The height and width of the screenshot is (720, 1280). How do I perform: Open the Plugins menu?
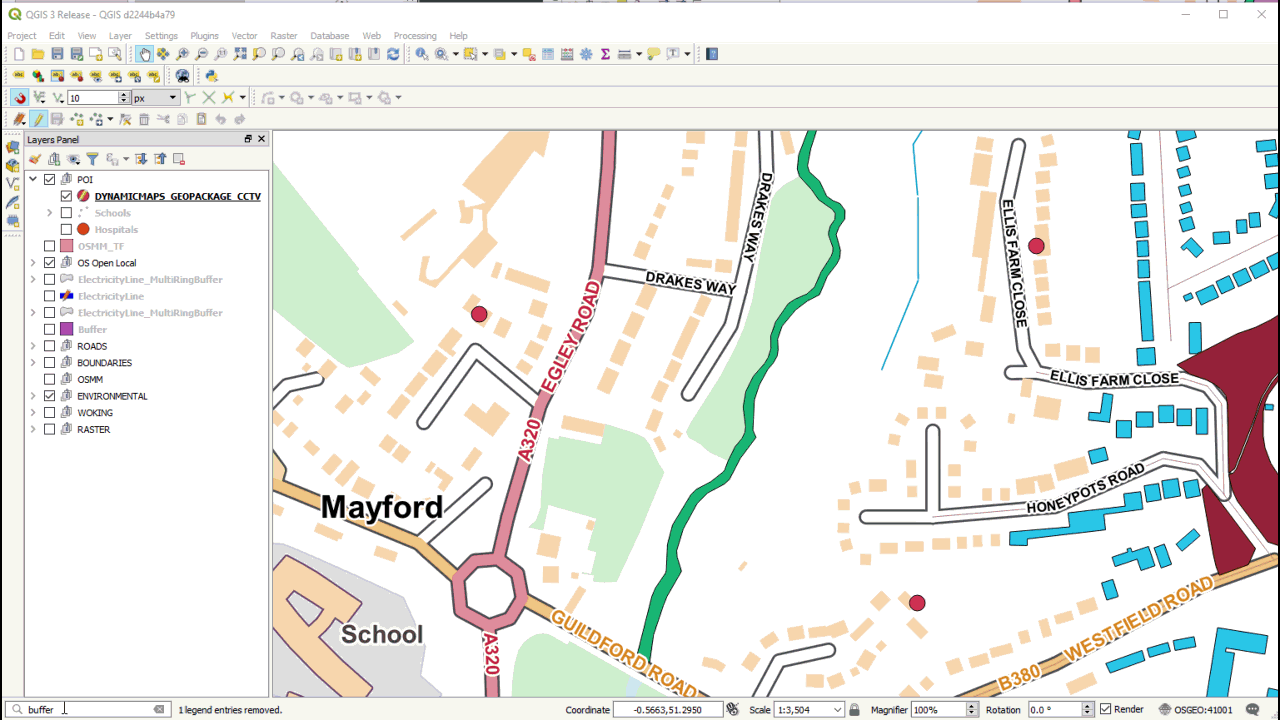pyautogui.click(x=204, y=36)
